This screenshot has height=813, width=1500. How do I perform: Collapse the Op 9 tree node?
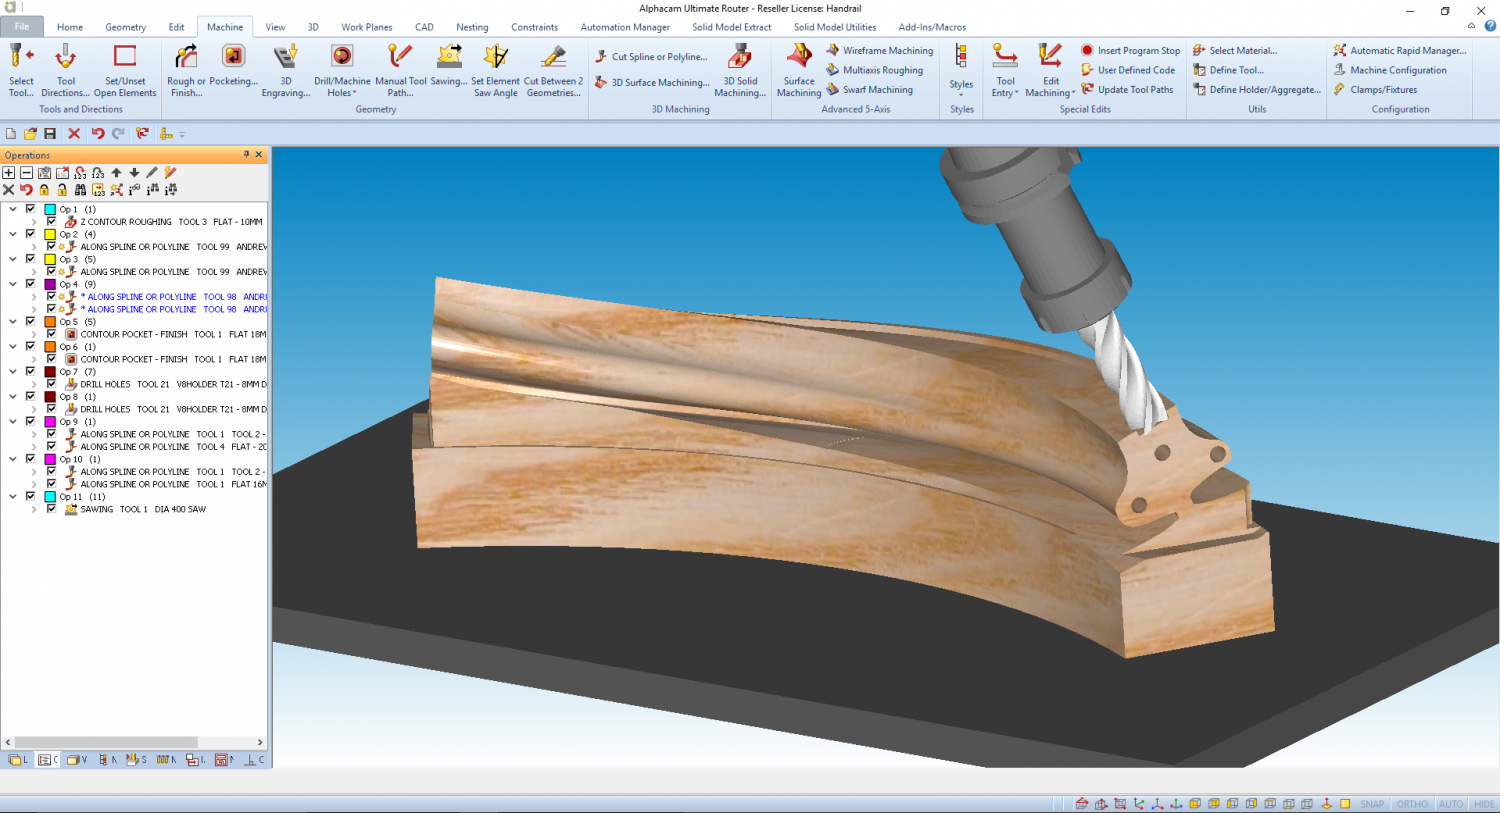tap(13, 421)
